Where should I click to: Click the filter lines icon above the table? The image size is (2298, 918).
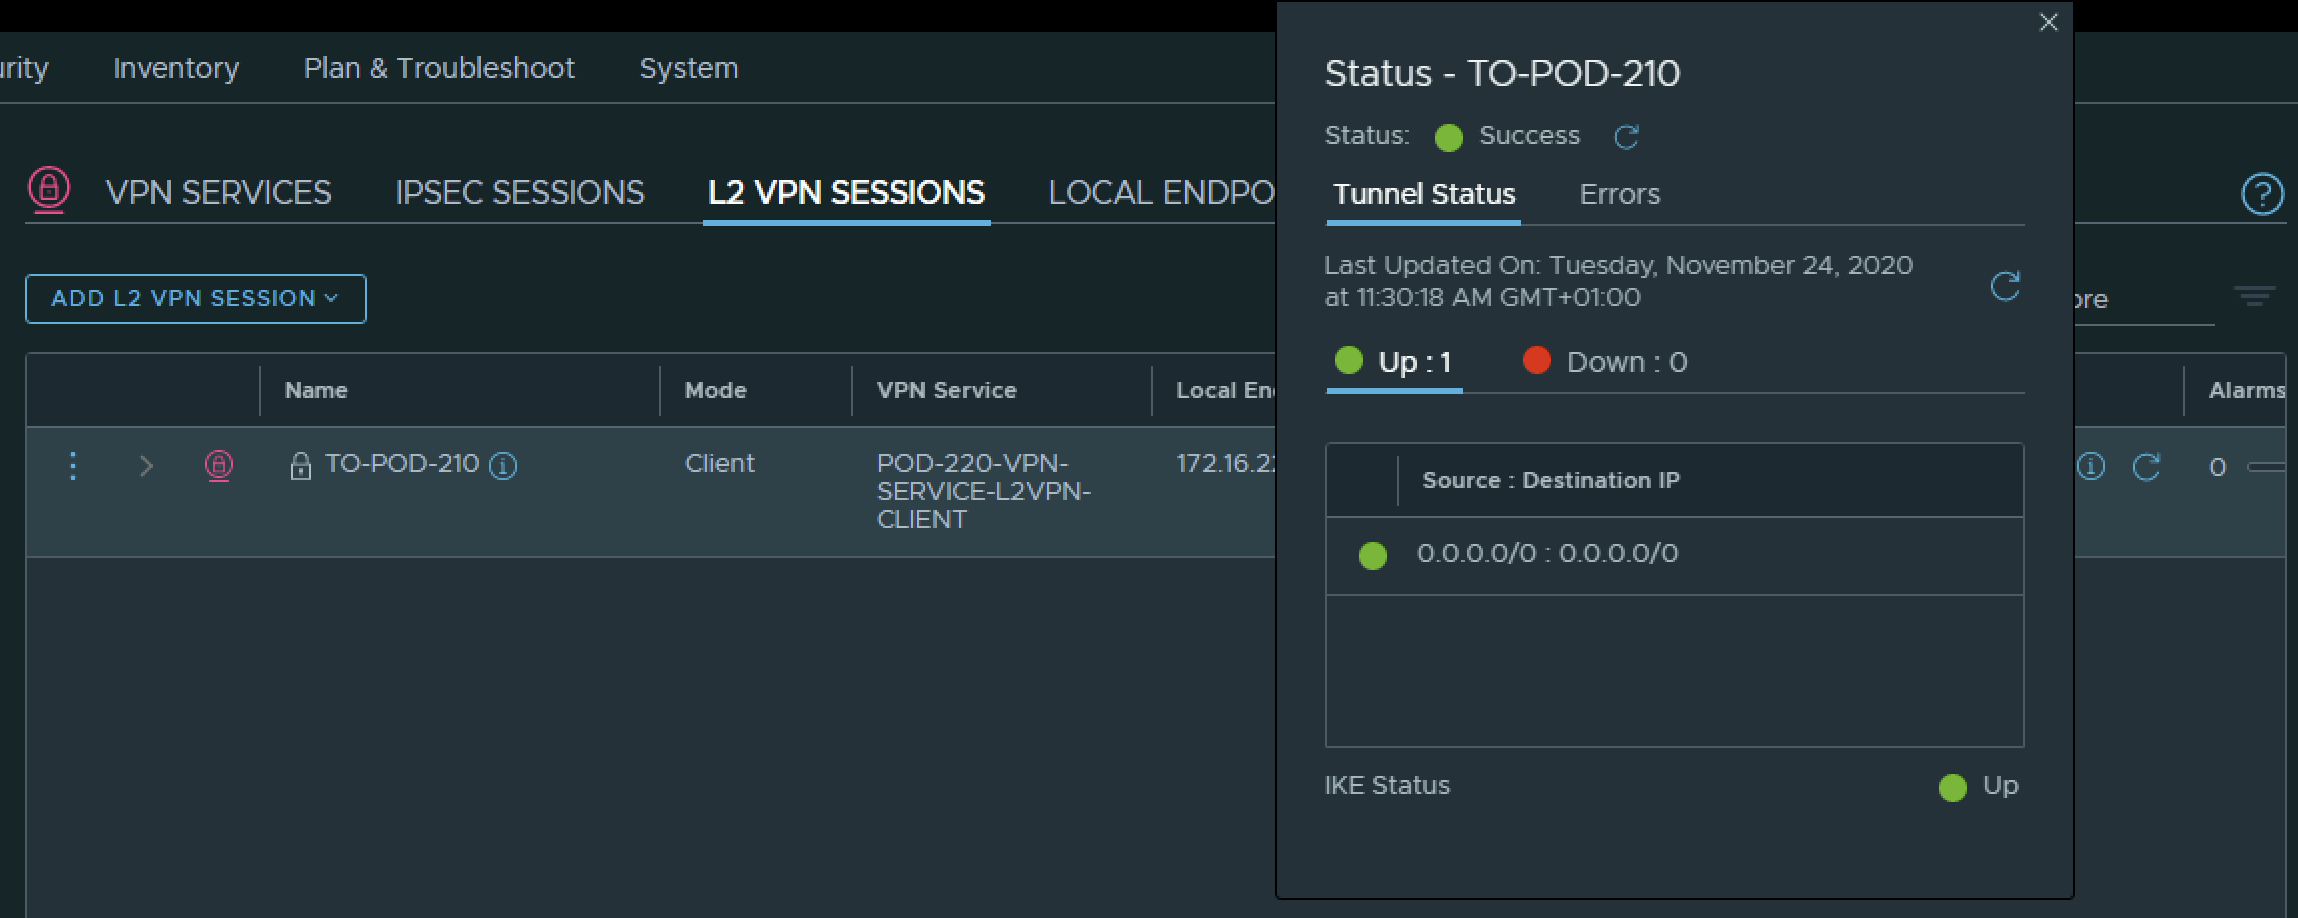coord(2254,296)
